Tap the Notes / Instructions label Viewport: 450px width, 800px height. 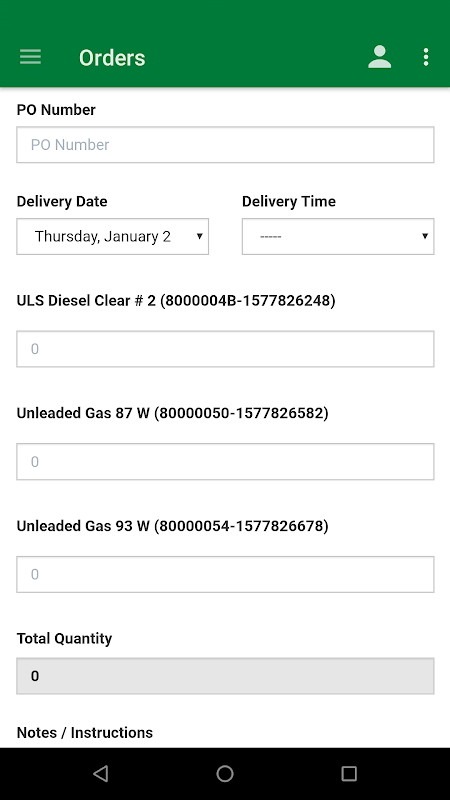click(x=85, y=733)
